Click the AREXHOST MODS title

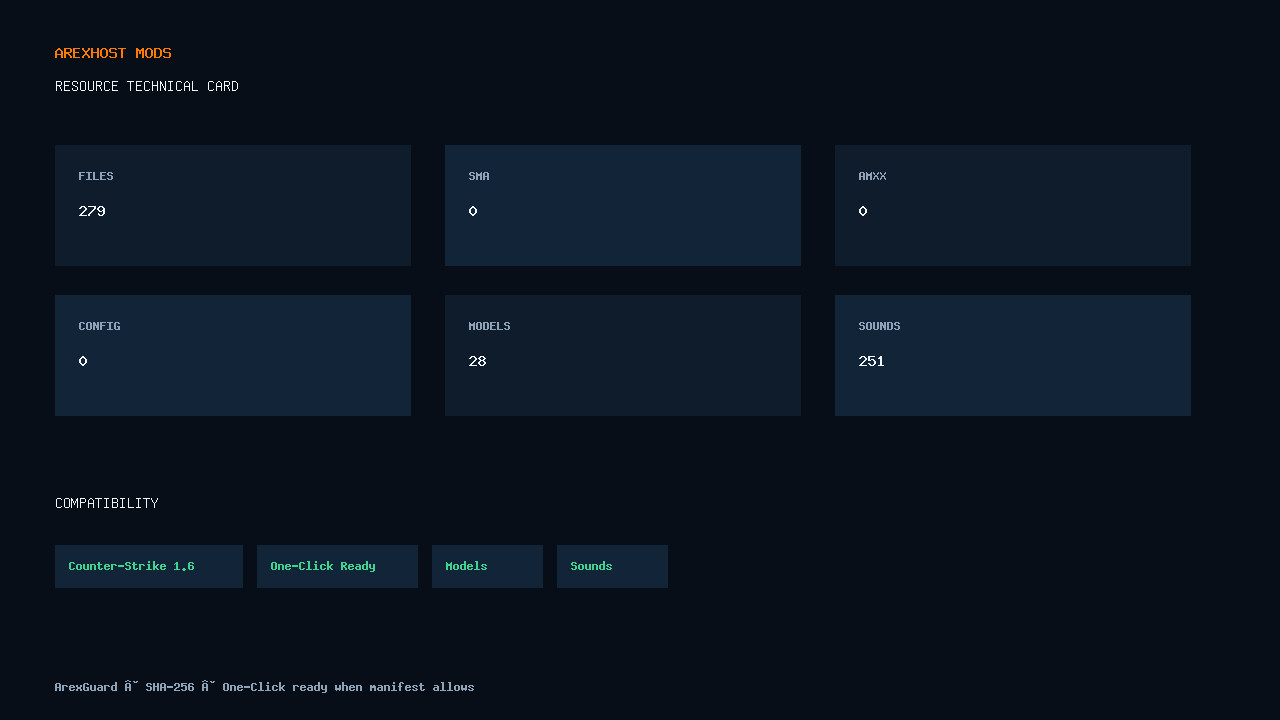pyautogui.click(x=113, y=53)
